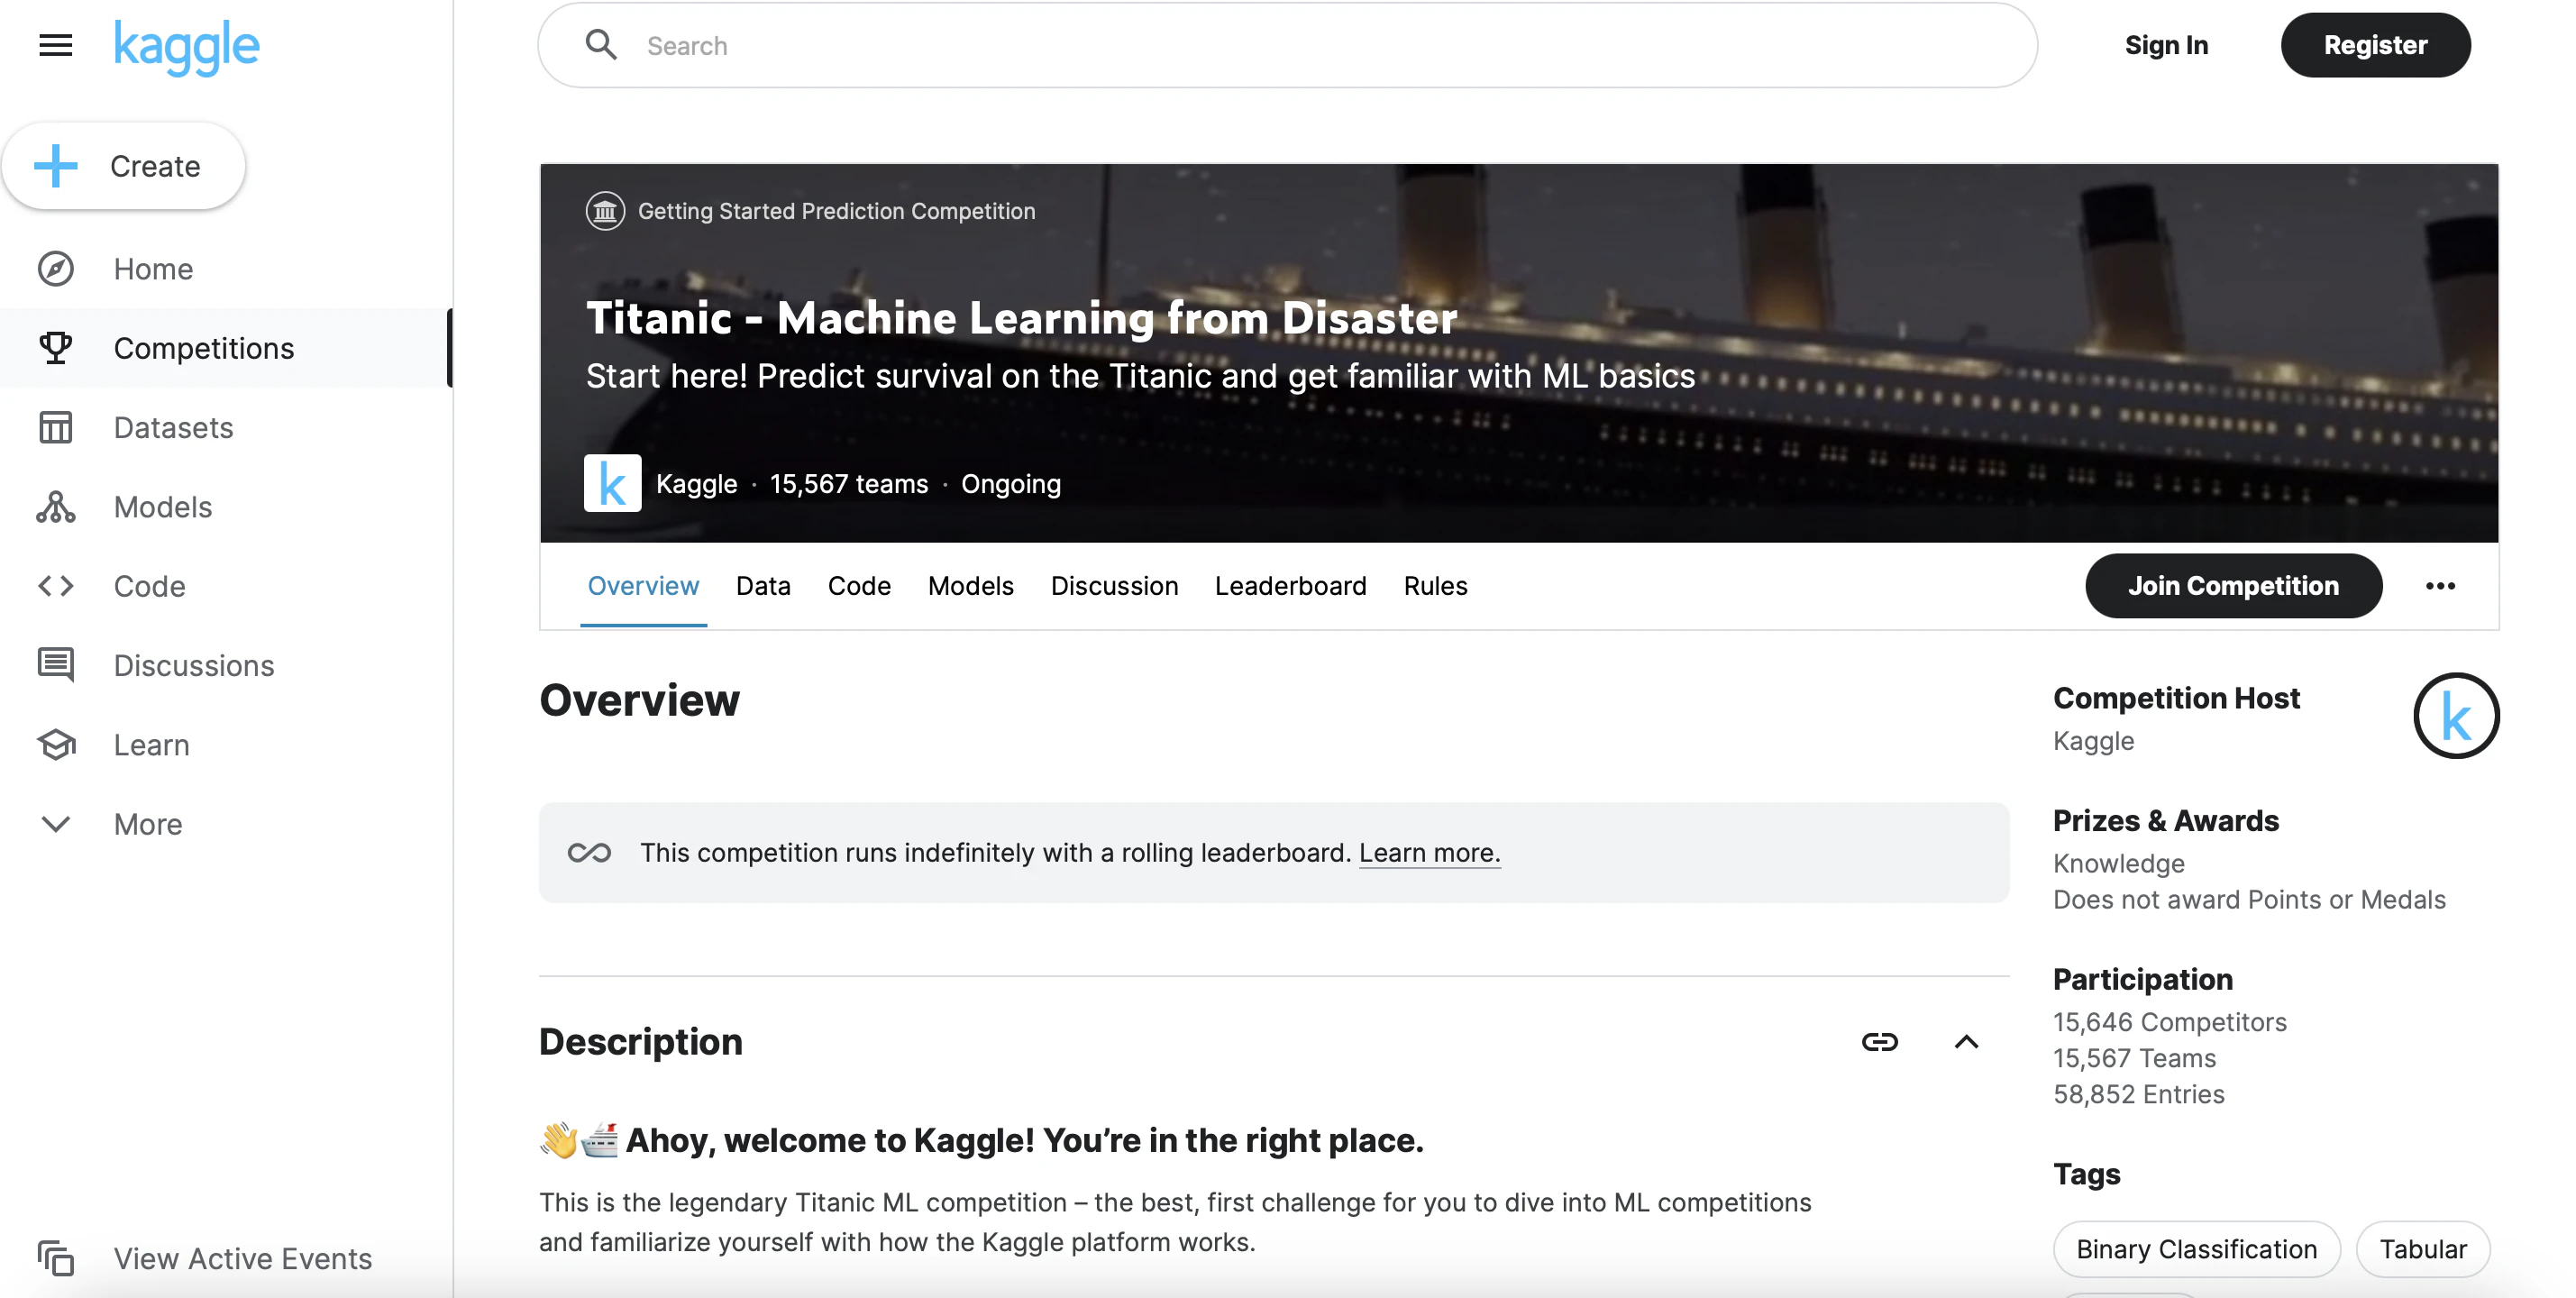Click the Learn graduation cap icon

tap(56, 745)
